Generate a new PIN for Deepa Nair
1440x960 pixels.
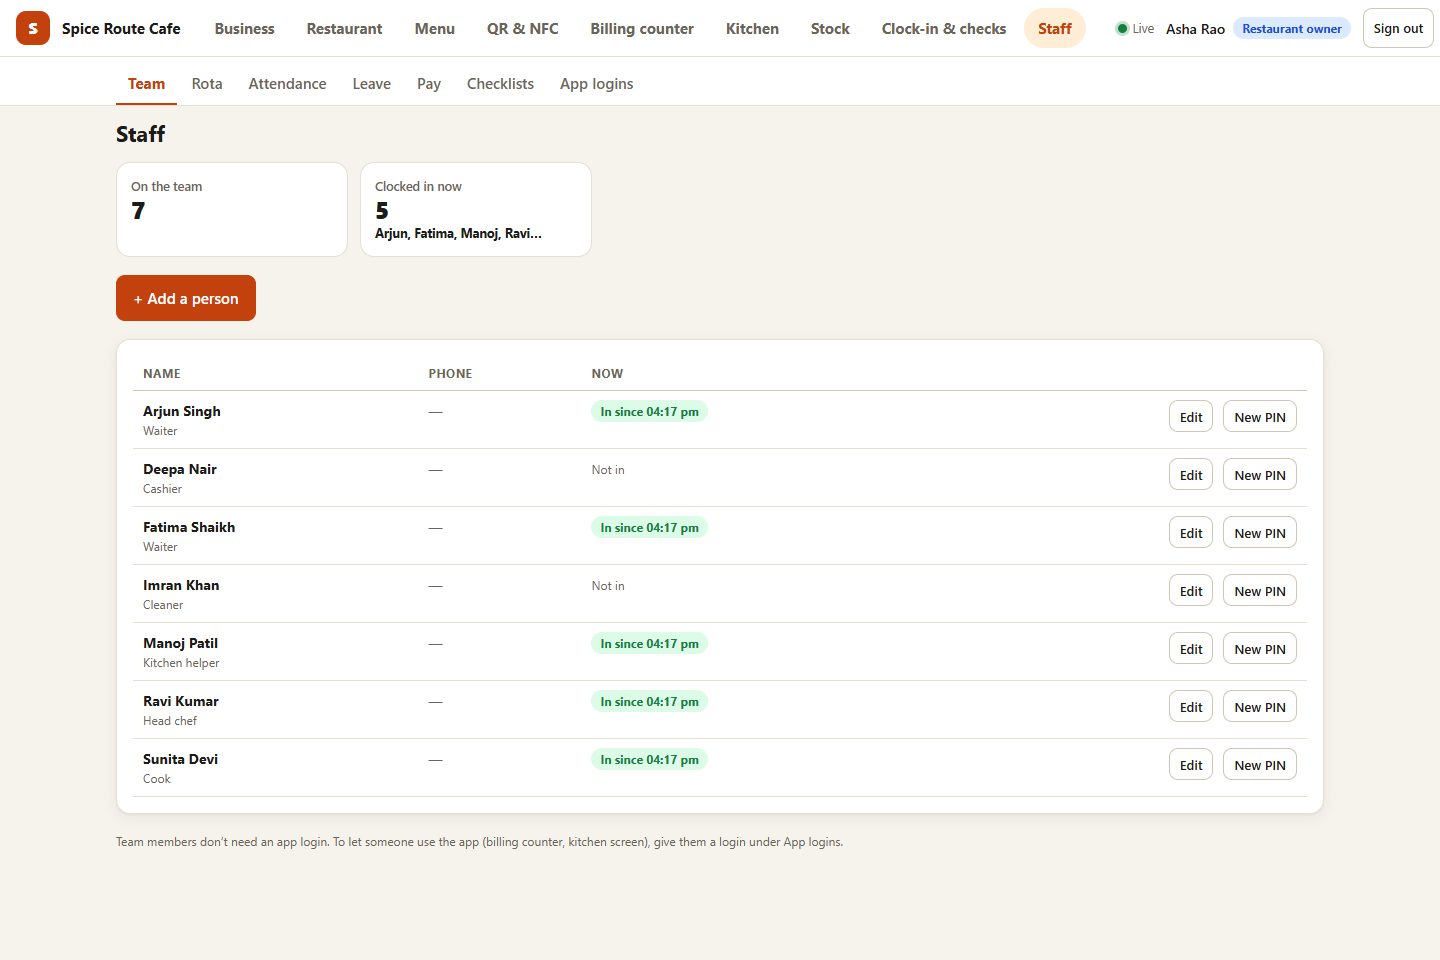(1260, 475)
